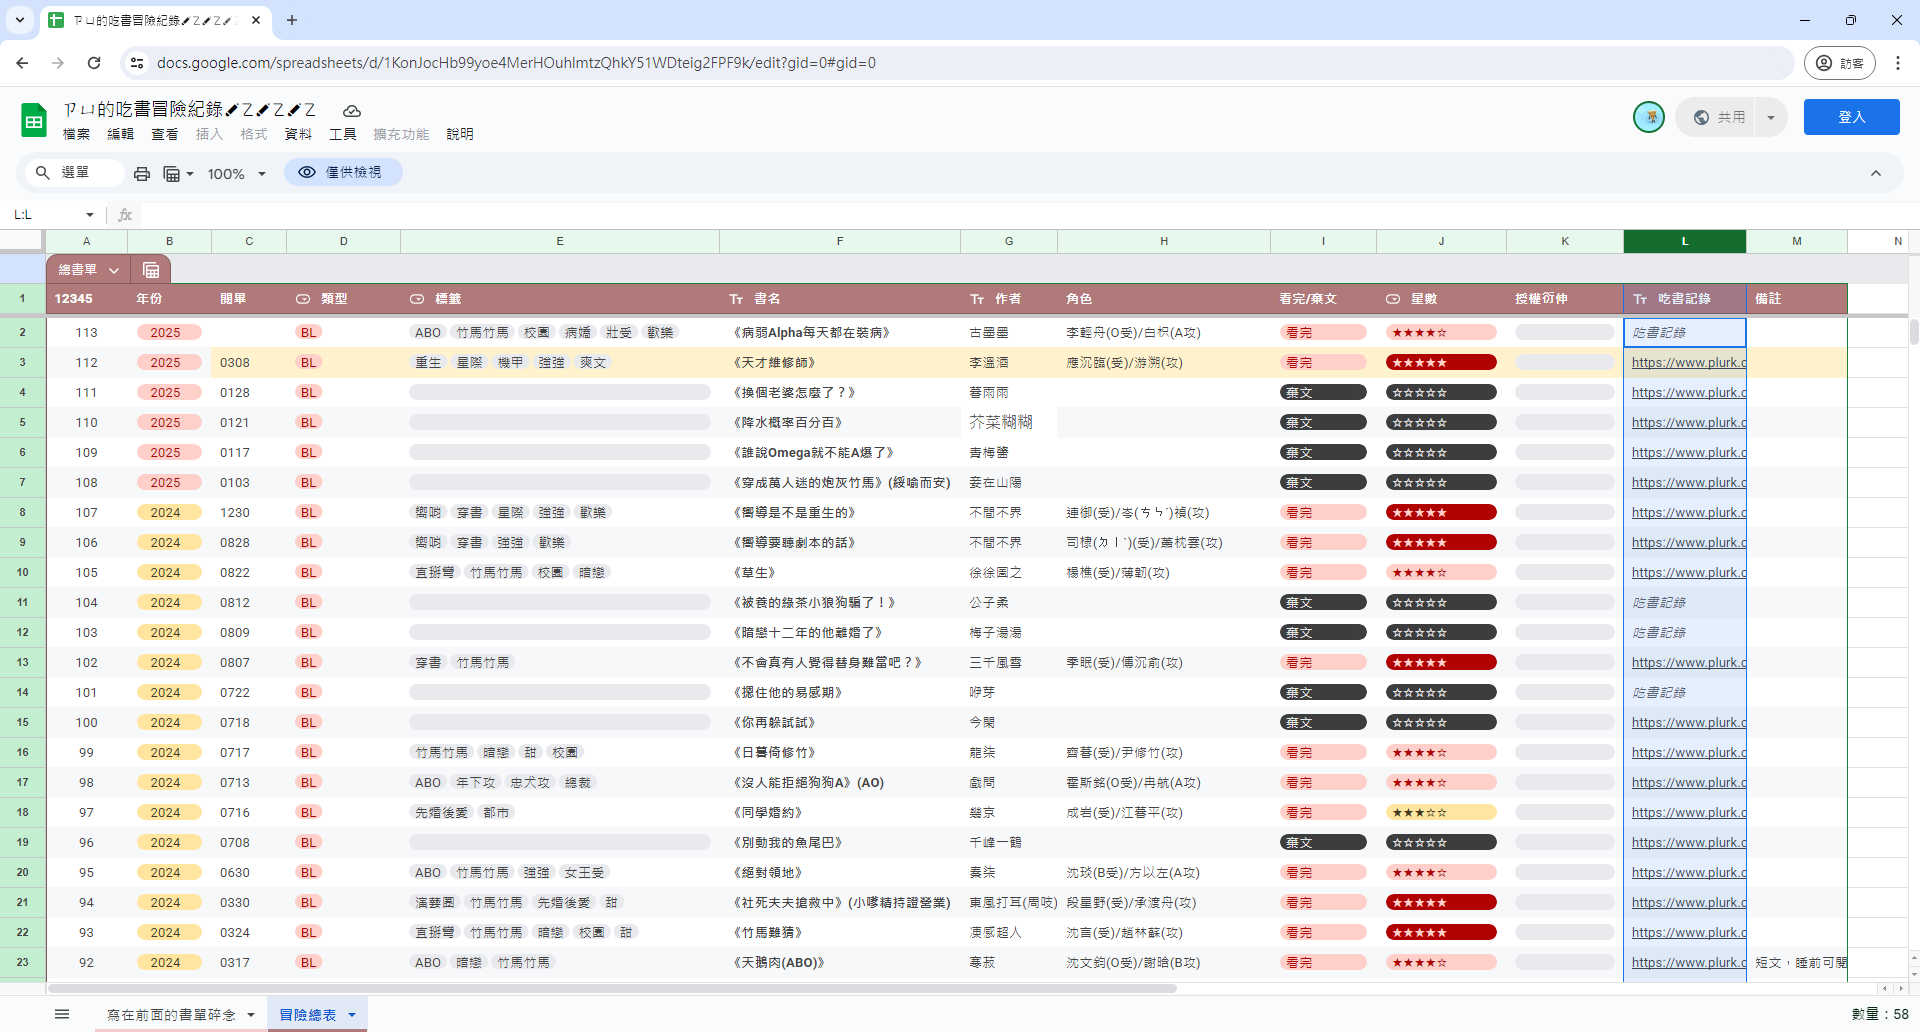Screen dimensions: 1920x1032
Task: Open the 查看 menu
Action: tap(164, 134)
